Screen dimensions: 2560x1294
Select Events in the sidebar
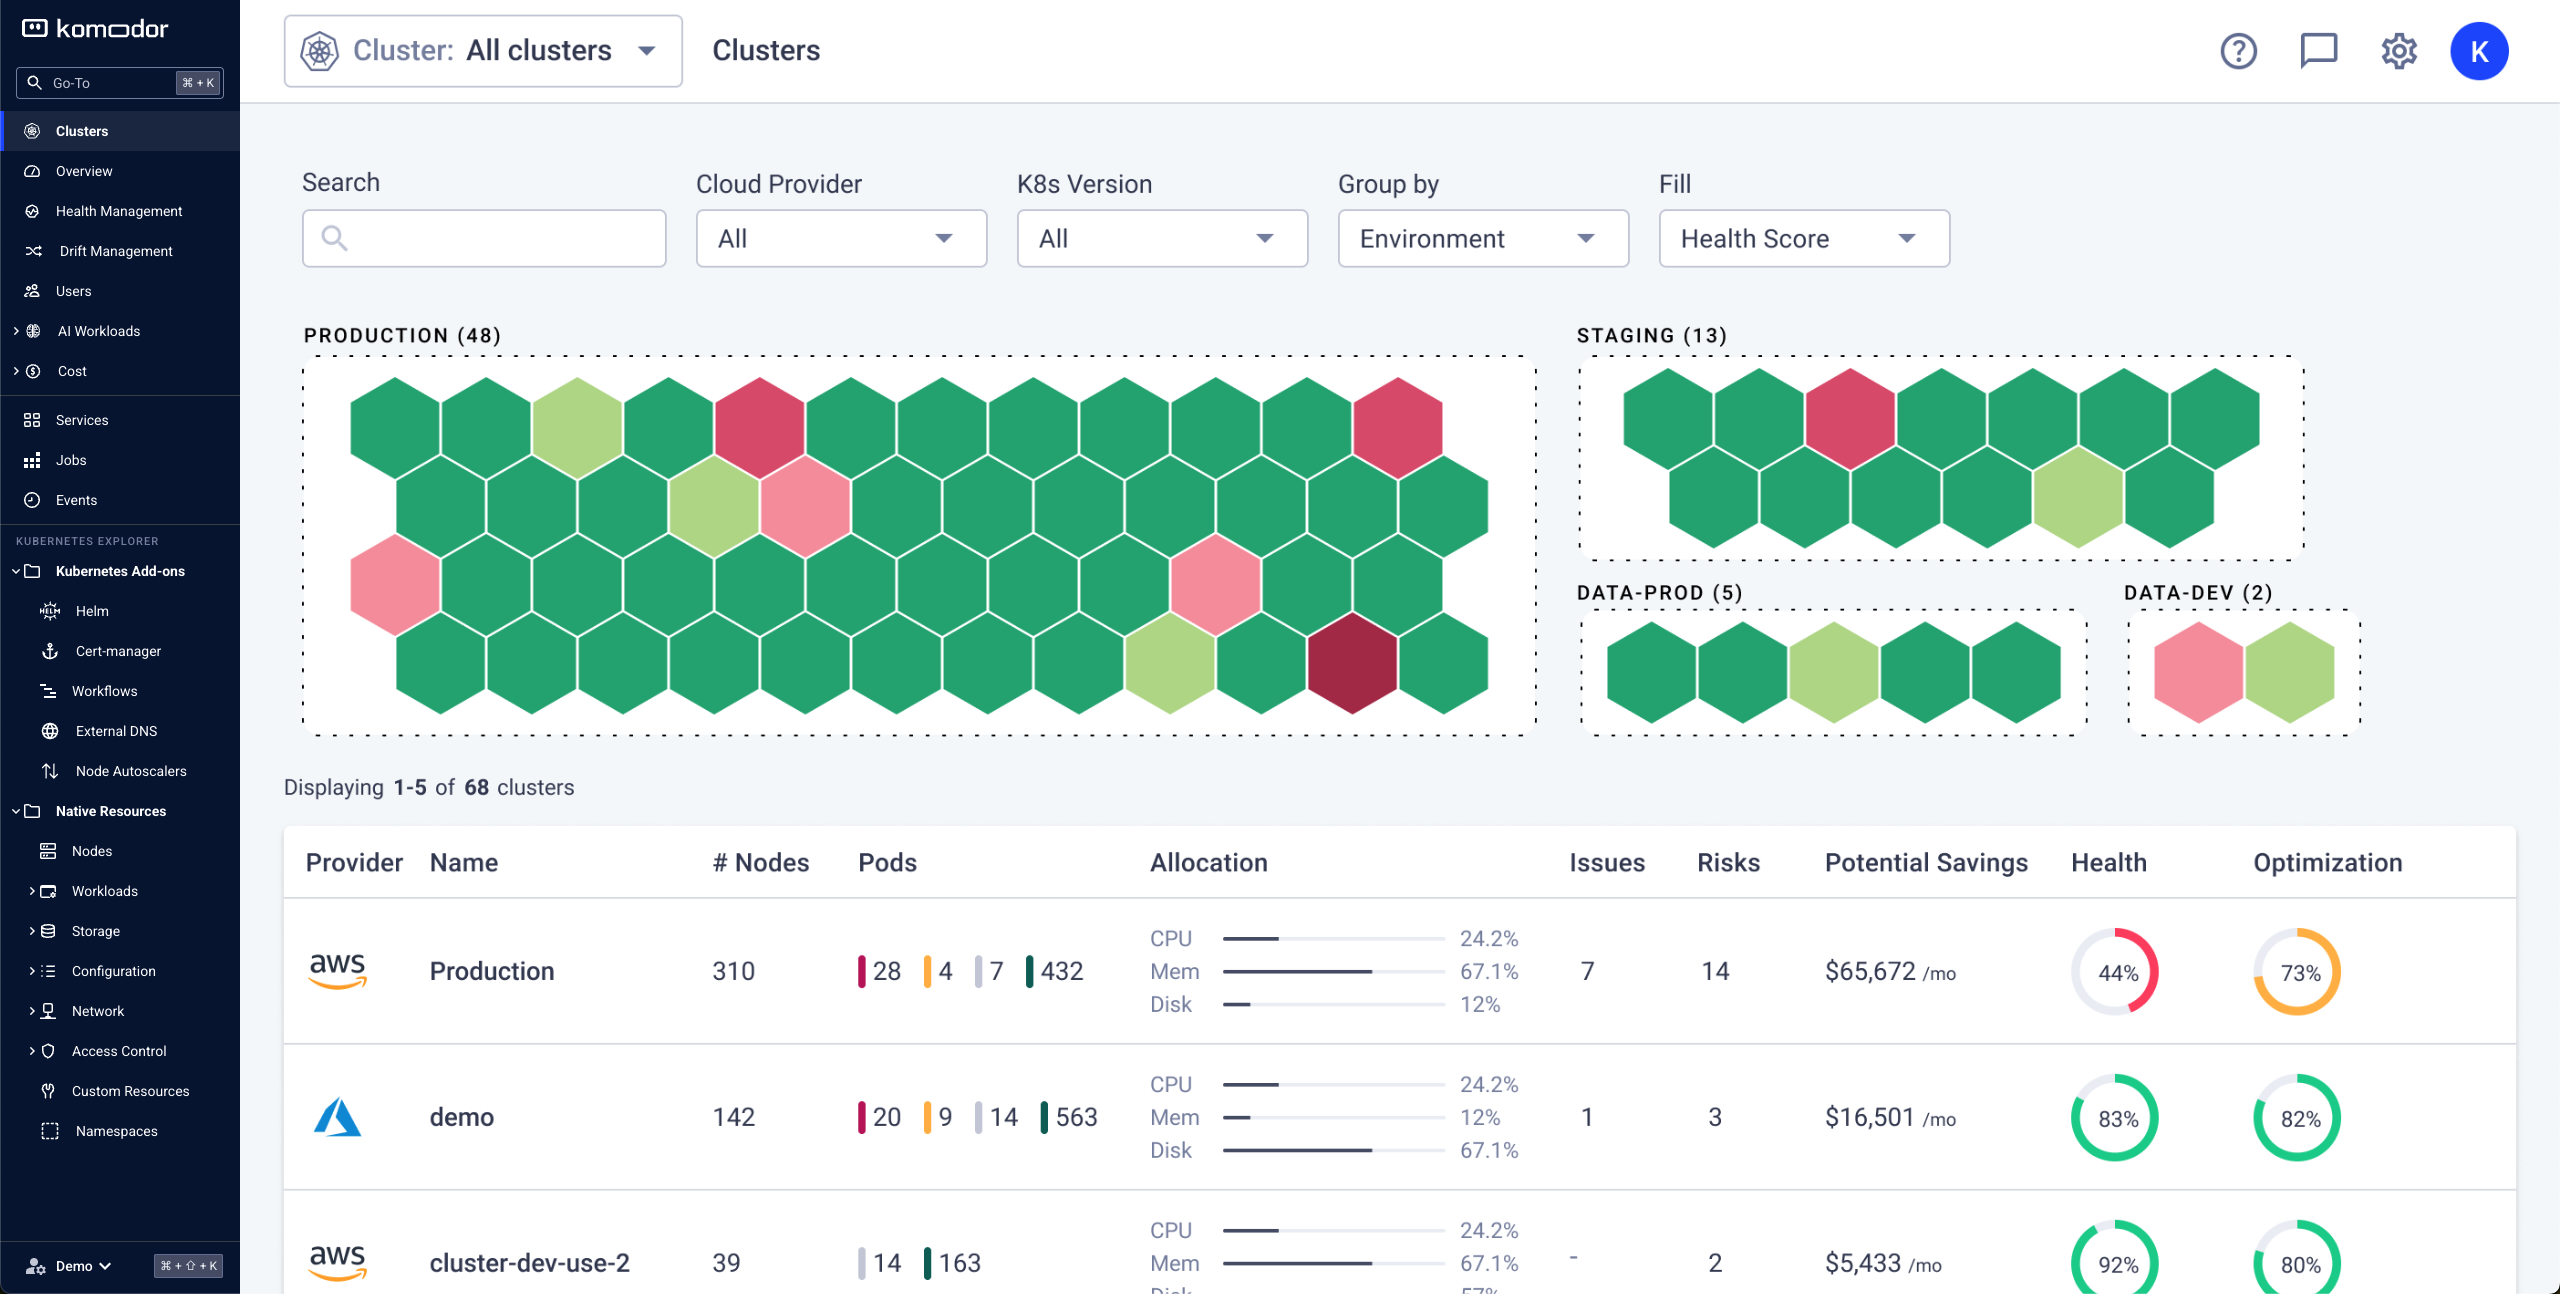coord(78,499)
